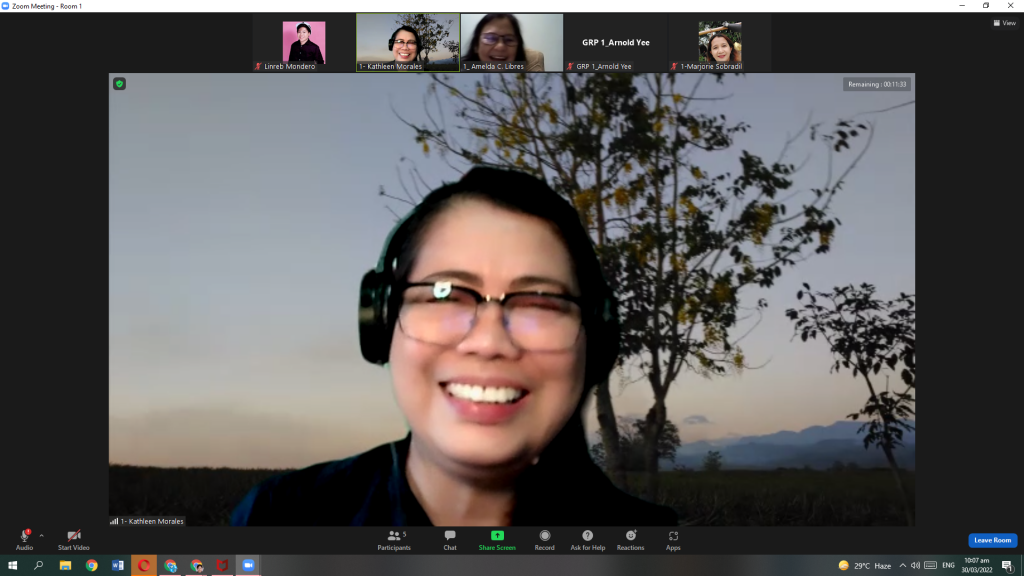Image resolution: width=1024 pixels, height=576 pixels.
Task: Select Marjorie Sobradil's video thumbnail
Action: click(720, 42)
